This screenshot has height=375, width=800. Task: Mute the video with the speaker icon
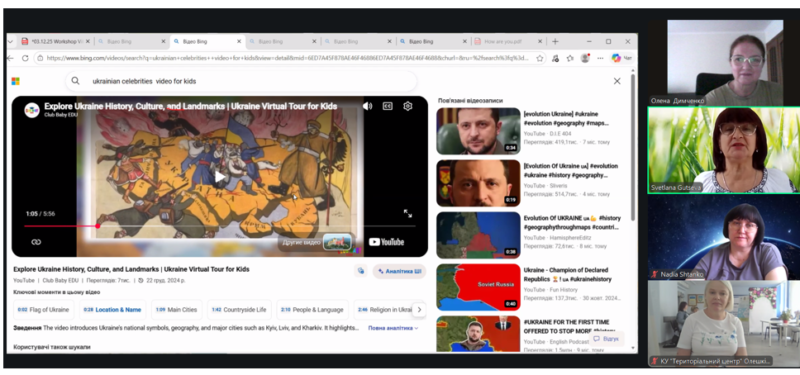pos(367,106)
